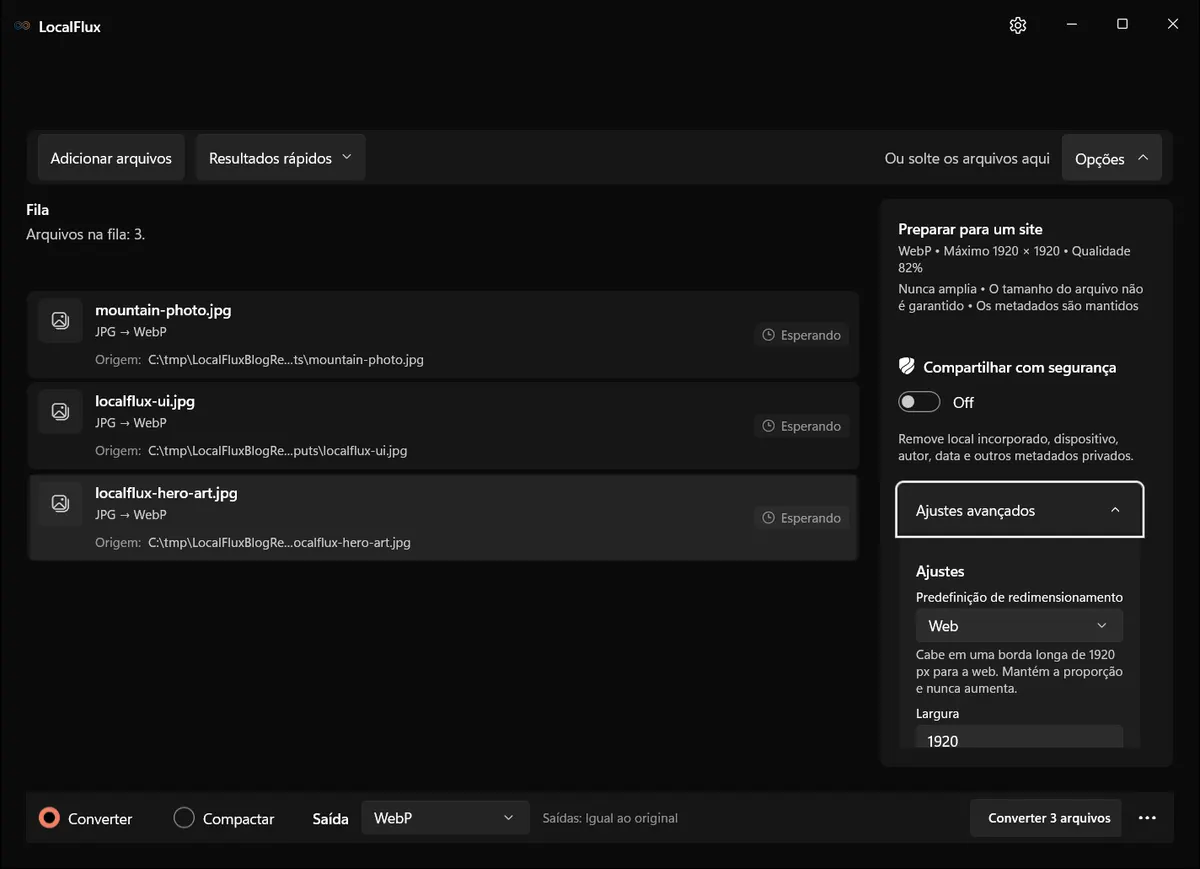Viewport: 1200px width, 869px height.
Task: Click Adicionar arquivos button
Action: 111,158
